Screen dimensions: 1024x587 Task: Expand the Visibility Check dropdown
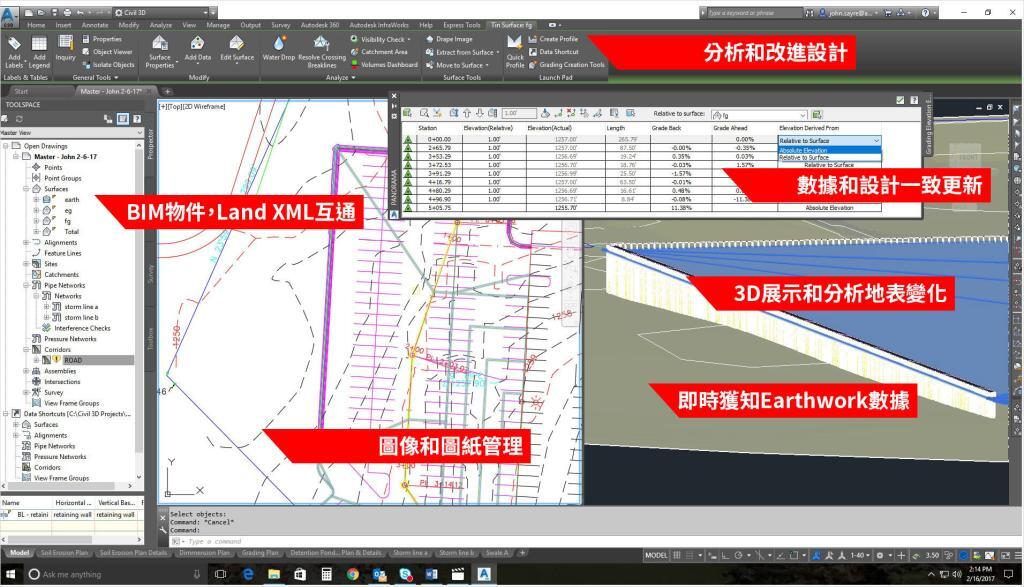409,40
